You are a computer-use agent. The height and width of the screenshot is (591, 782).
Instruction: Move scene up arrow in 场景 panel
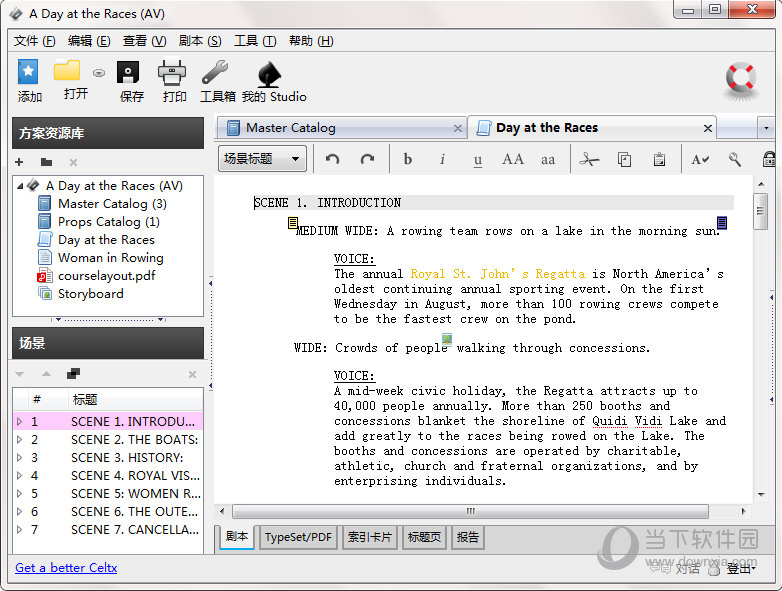point(46,374)
